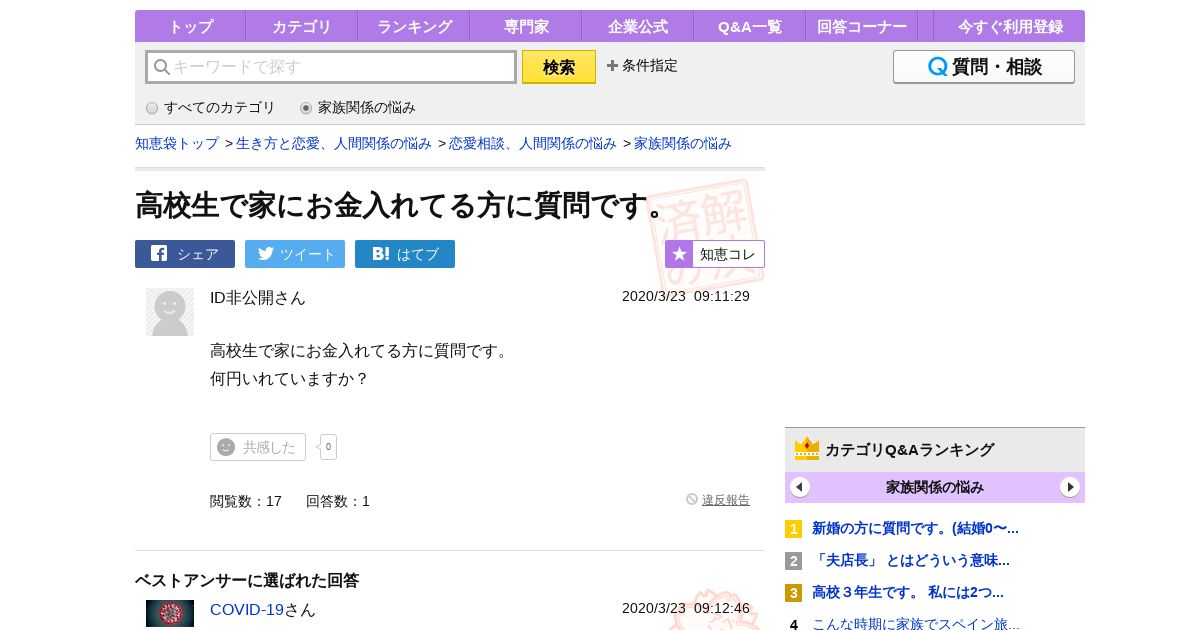The width and height of the screenshot is (1200, 630).
Task: Click ベストアンサーに選ばれた回答 heading
Action: [x=247, y=580]
